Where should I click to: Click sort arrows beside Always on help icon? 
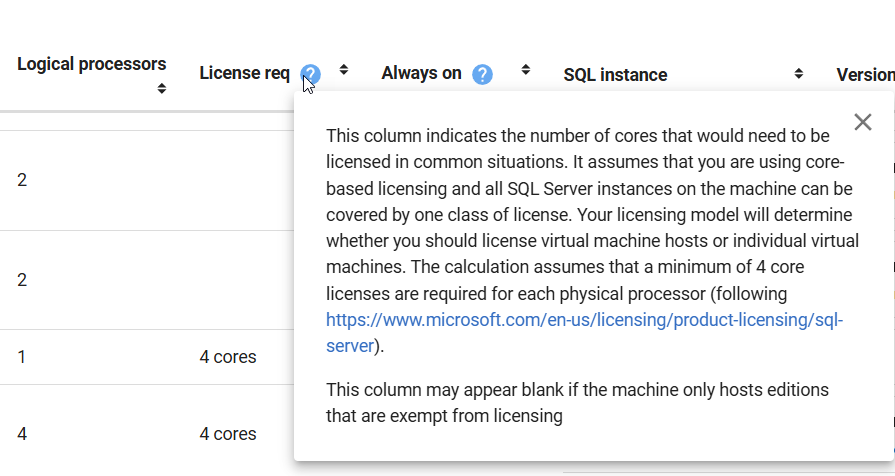pos(526,70)
